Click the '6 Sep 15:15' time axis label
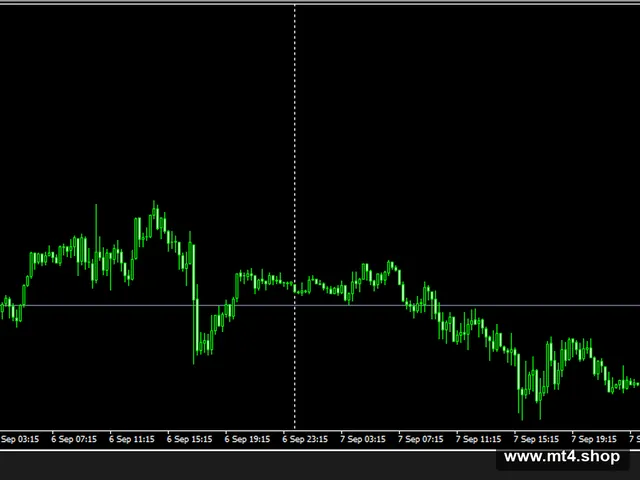 click(189, 439)
